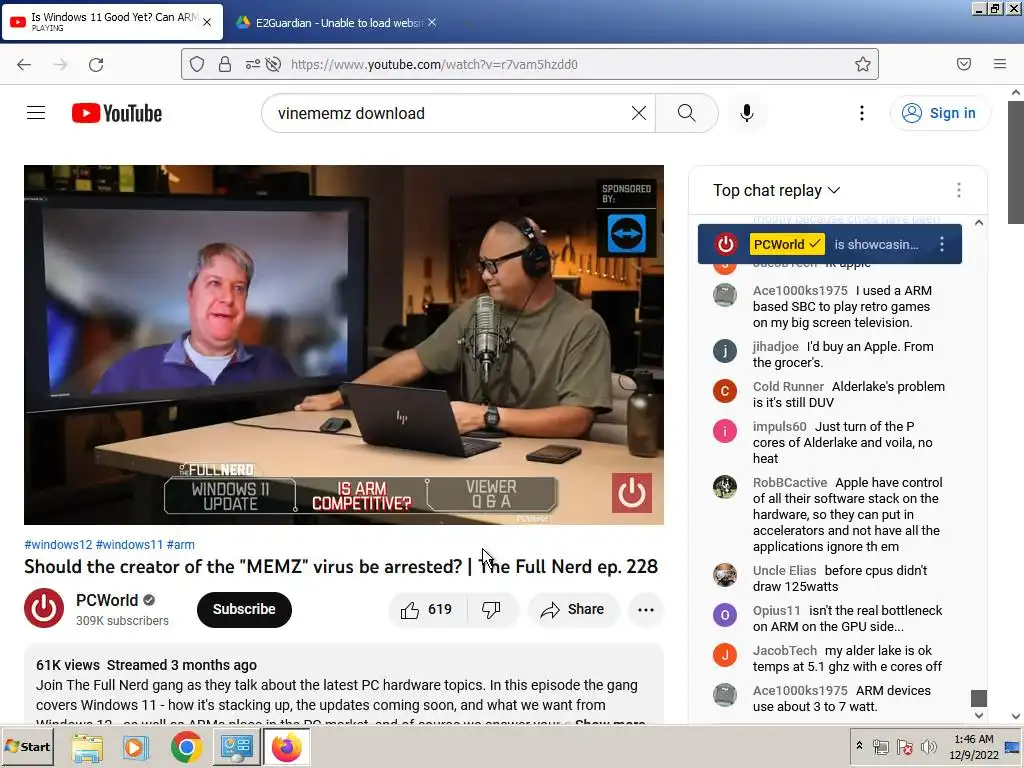1024x768 pixels.
Task: Clear the search query with the X
Action: 639,113
